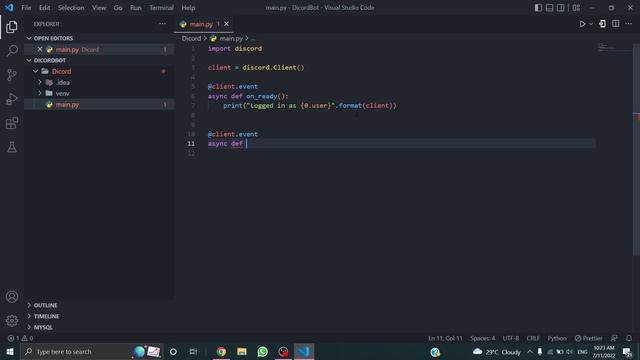The image size is (640, 360).
Task: Toggle Secondary Side Bar layout
Action: pos(560,8)
